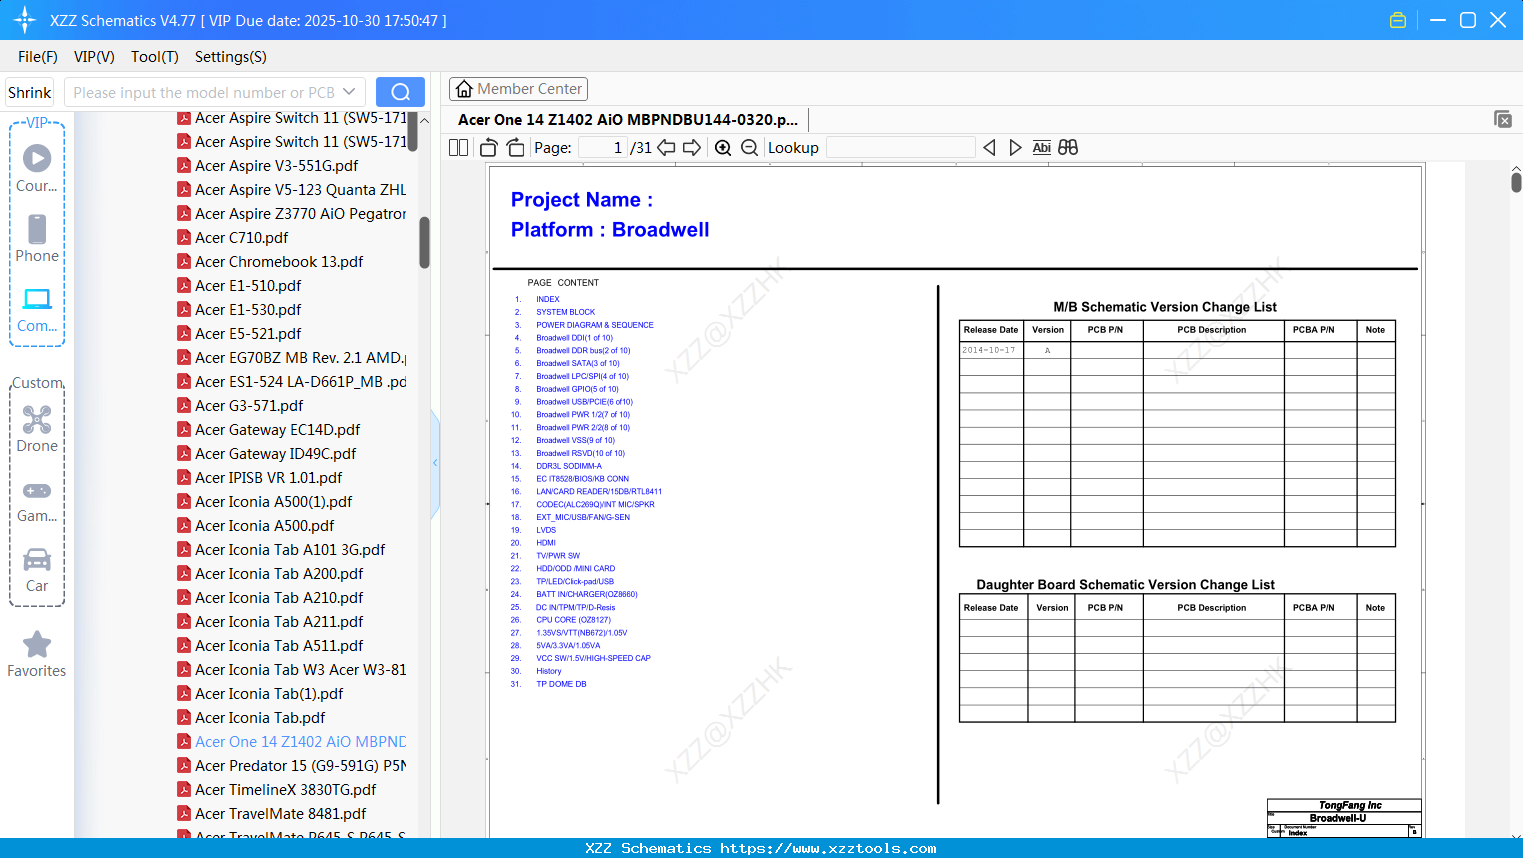Screen dimensions: 1523x858
Task: Select Acer One 14 Z1402 AiO file
Action: [x=300, y=742]
